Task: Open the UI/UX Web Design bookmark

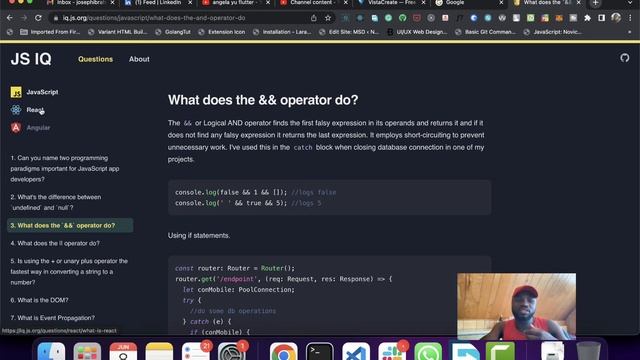Action: [x=417, y=32]
